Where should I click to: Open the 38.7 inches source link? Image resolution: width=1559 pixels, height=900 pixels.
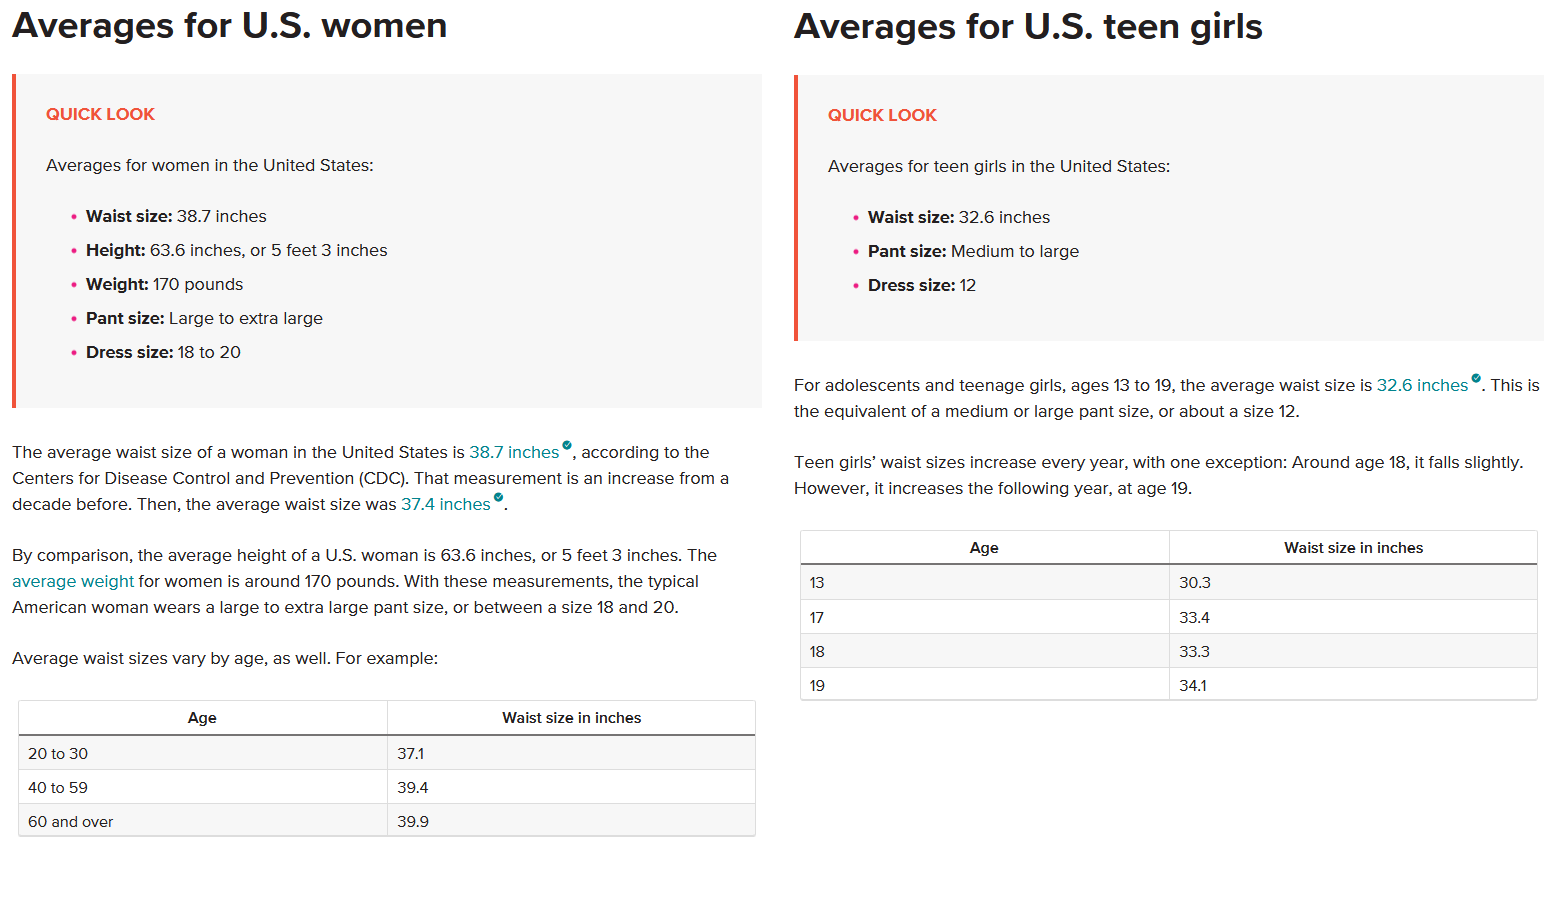coord(514,452)
